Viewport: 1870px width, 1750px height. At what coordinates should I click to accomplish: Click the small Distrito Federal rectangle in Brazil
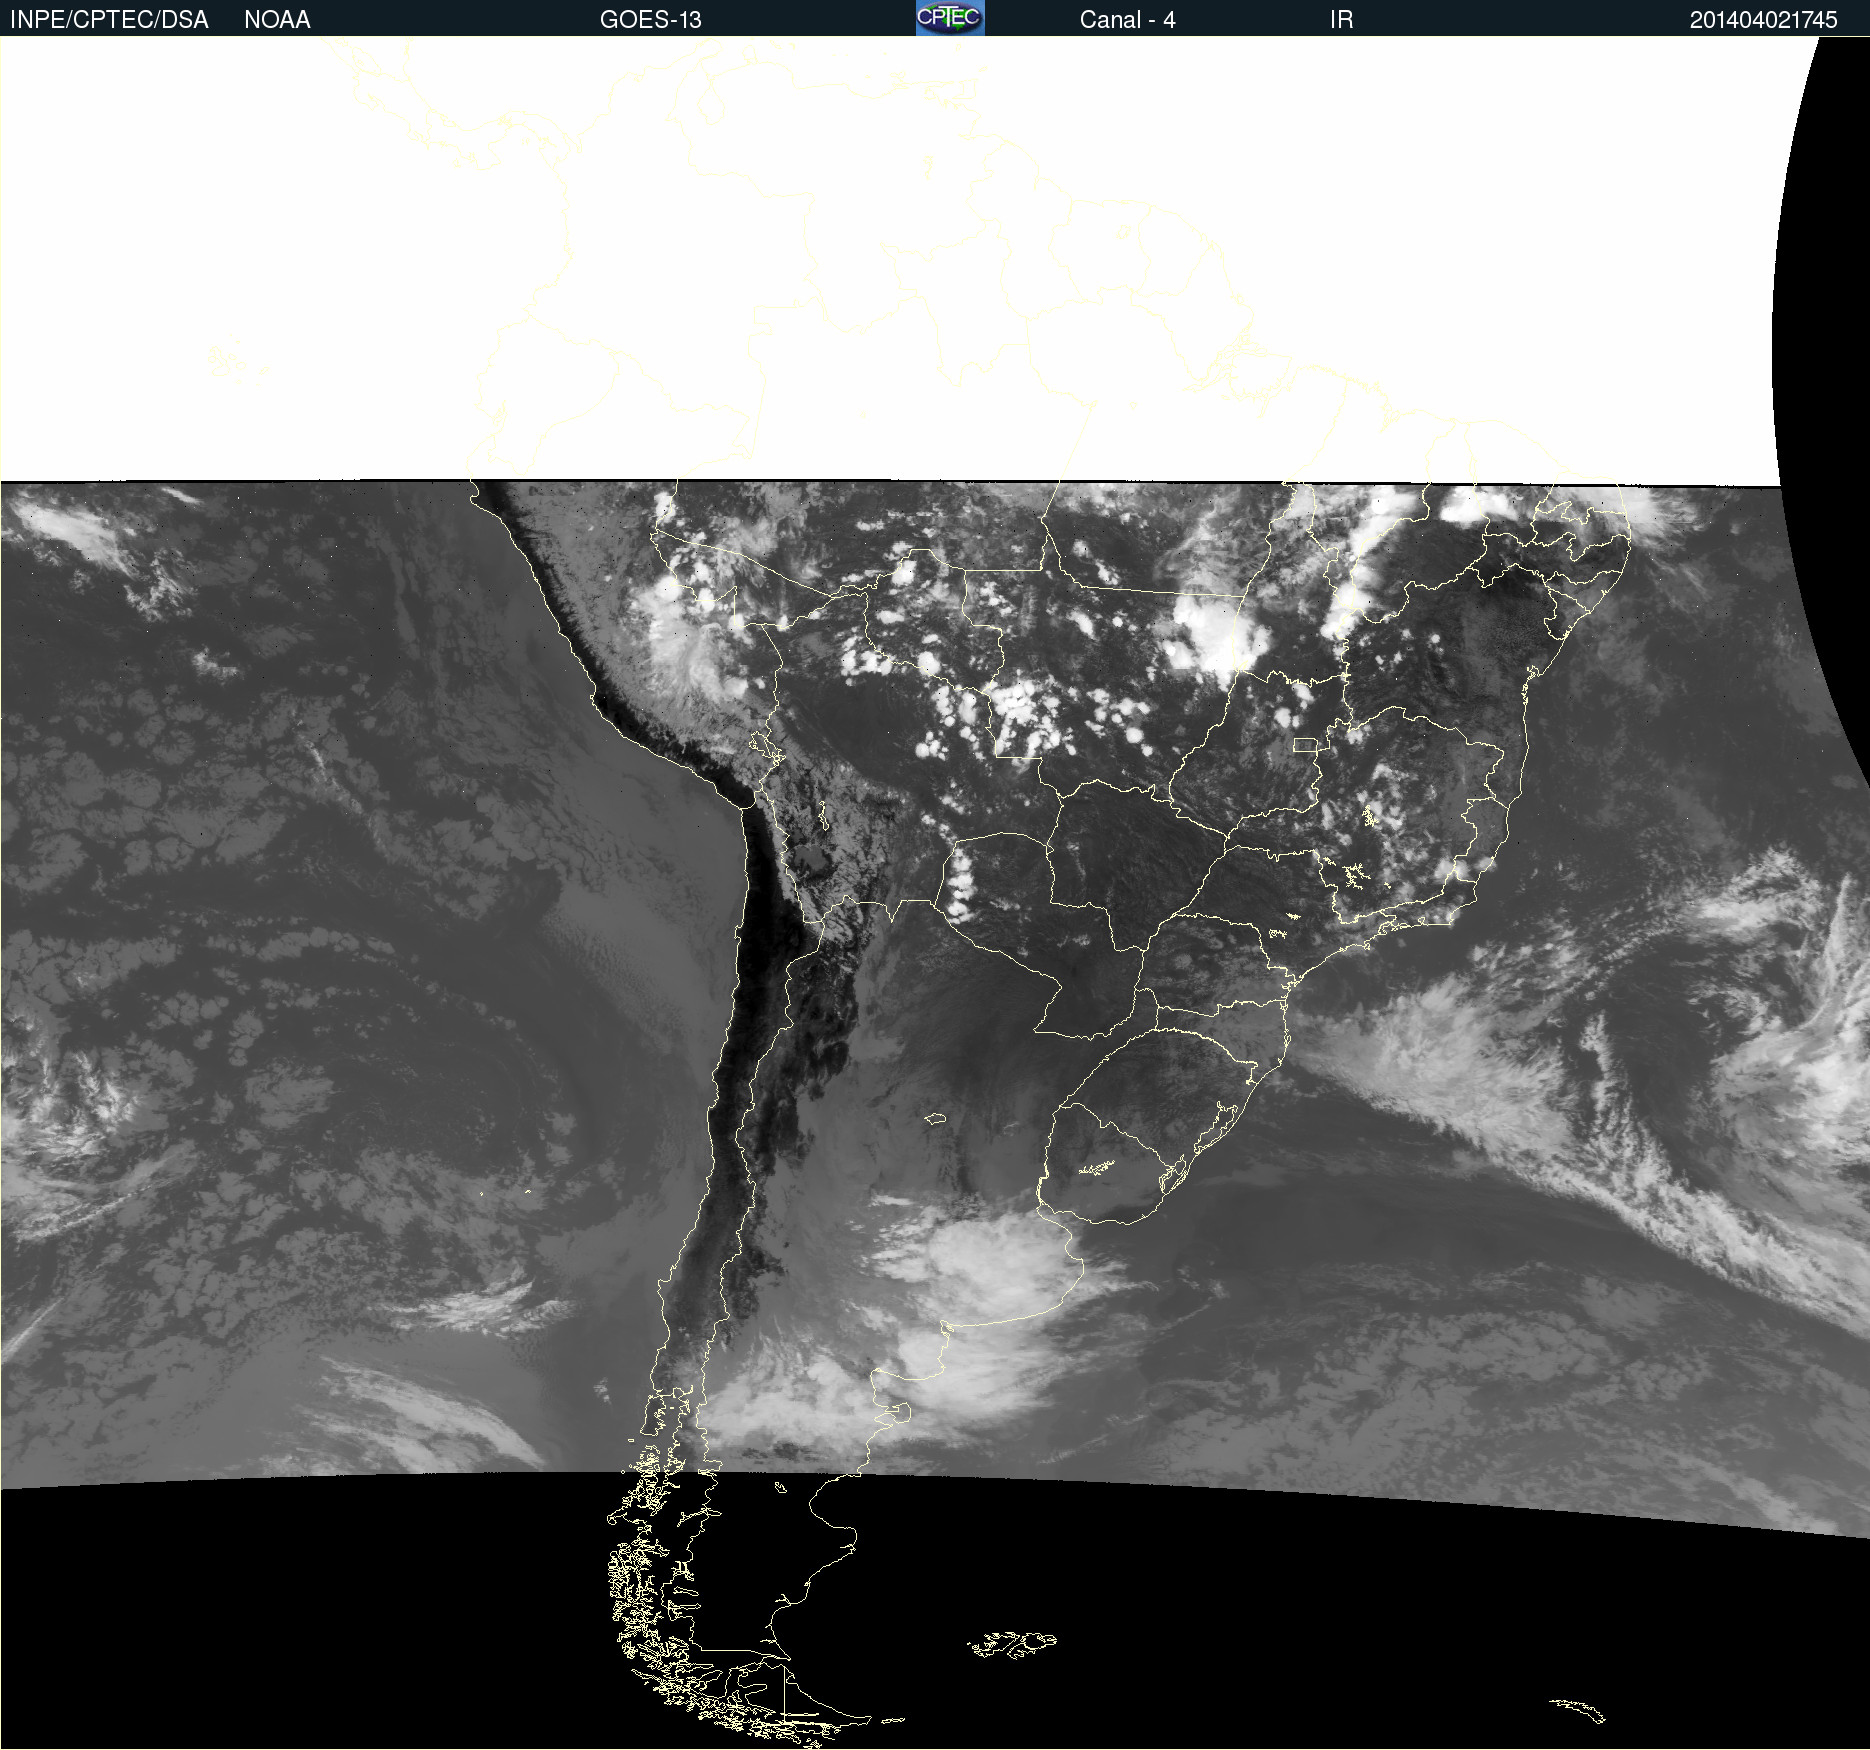1305,745
